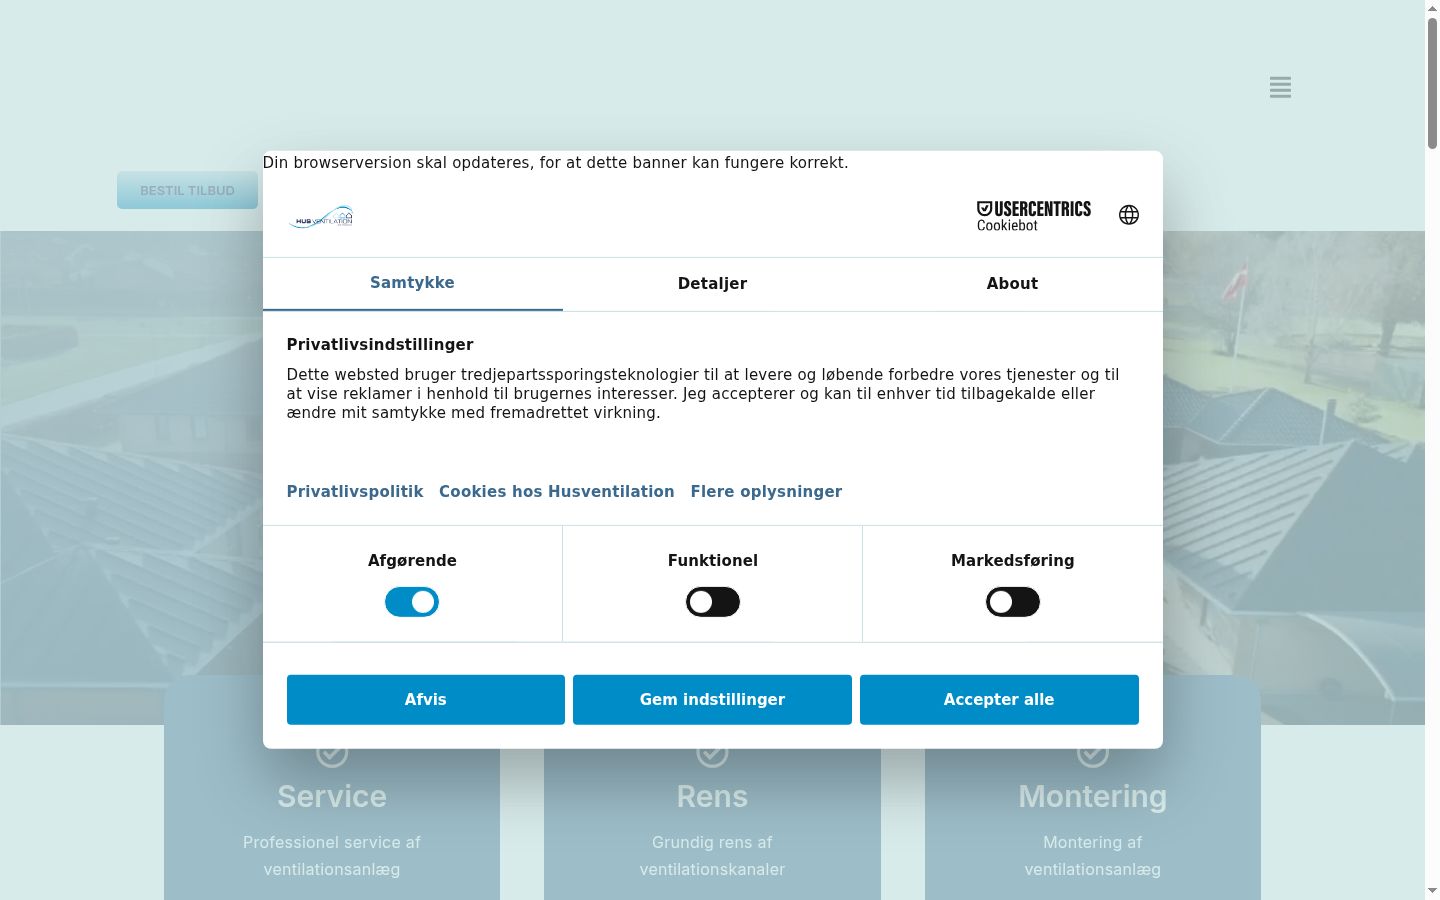
Task: Click the Privatlivsindstillinger heading
Action: pyautogui.click(x=380, y=345)
